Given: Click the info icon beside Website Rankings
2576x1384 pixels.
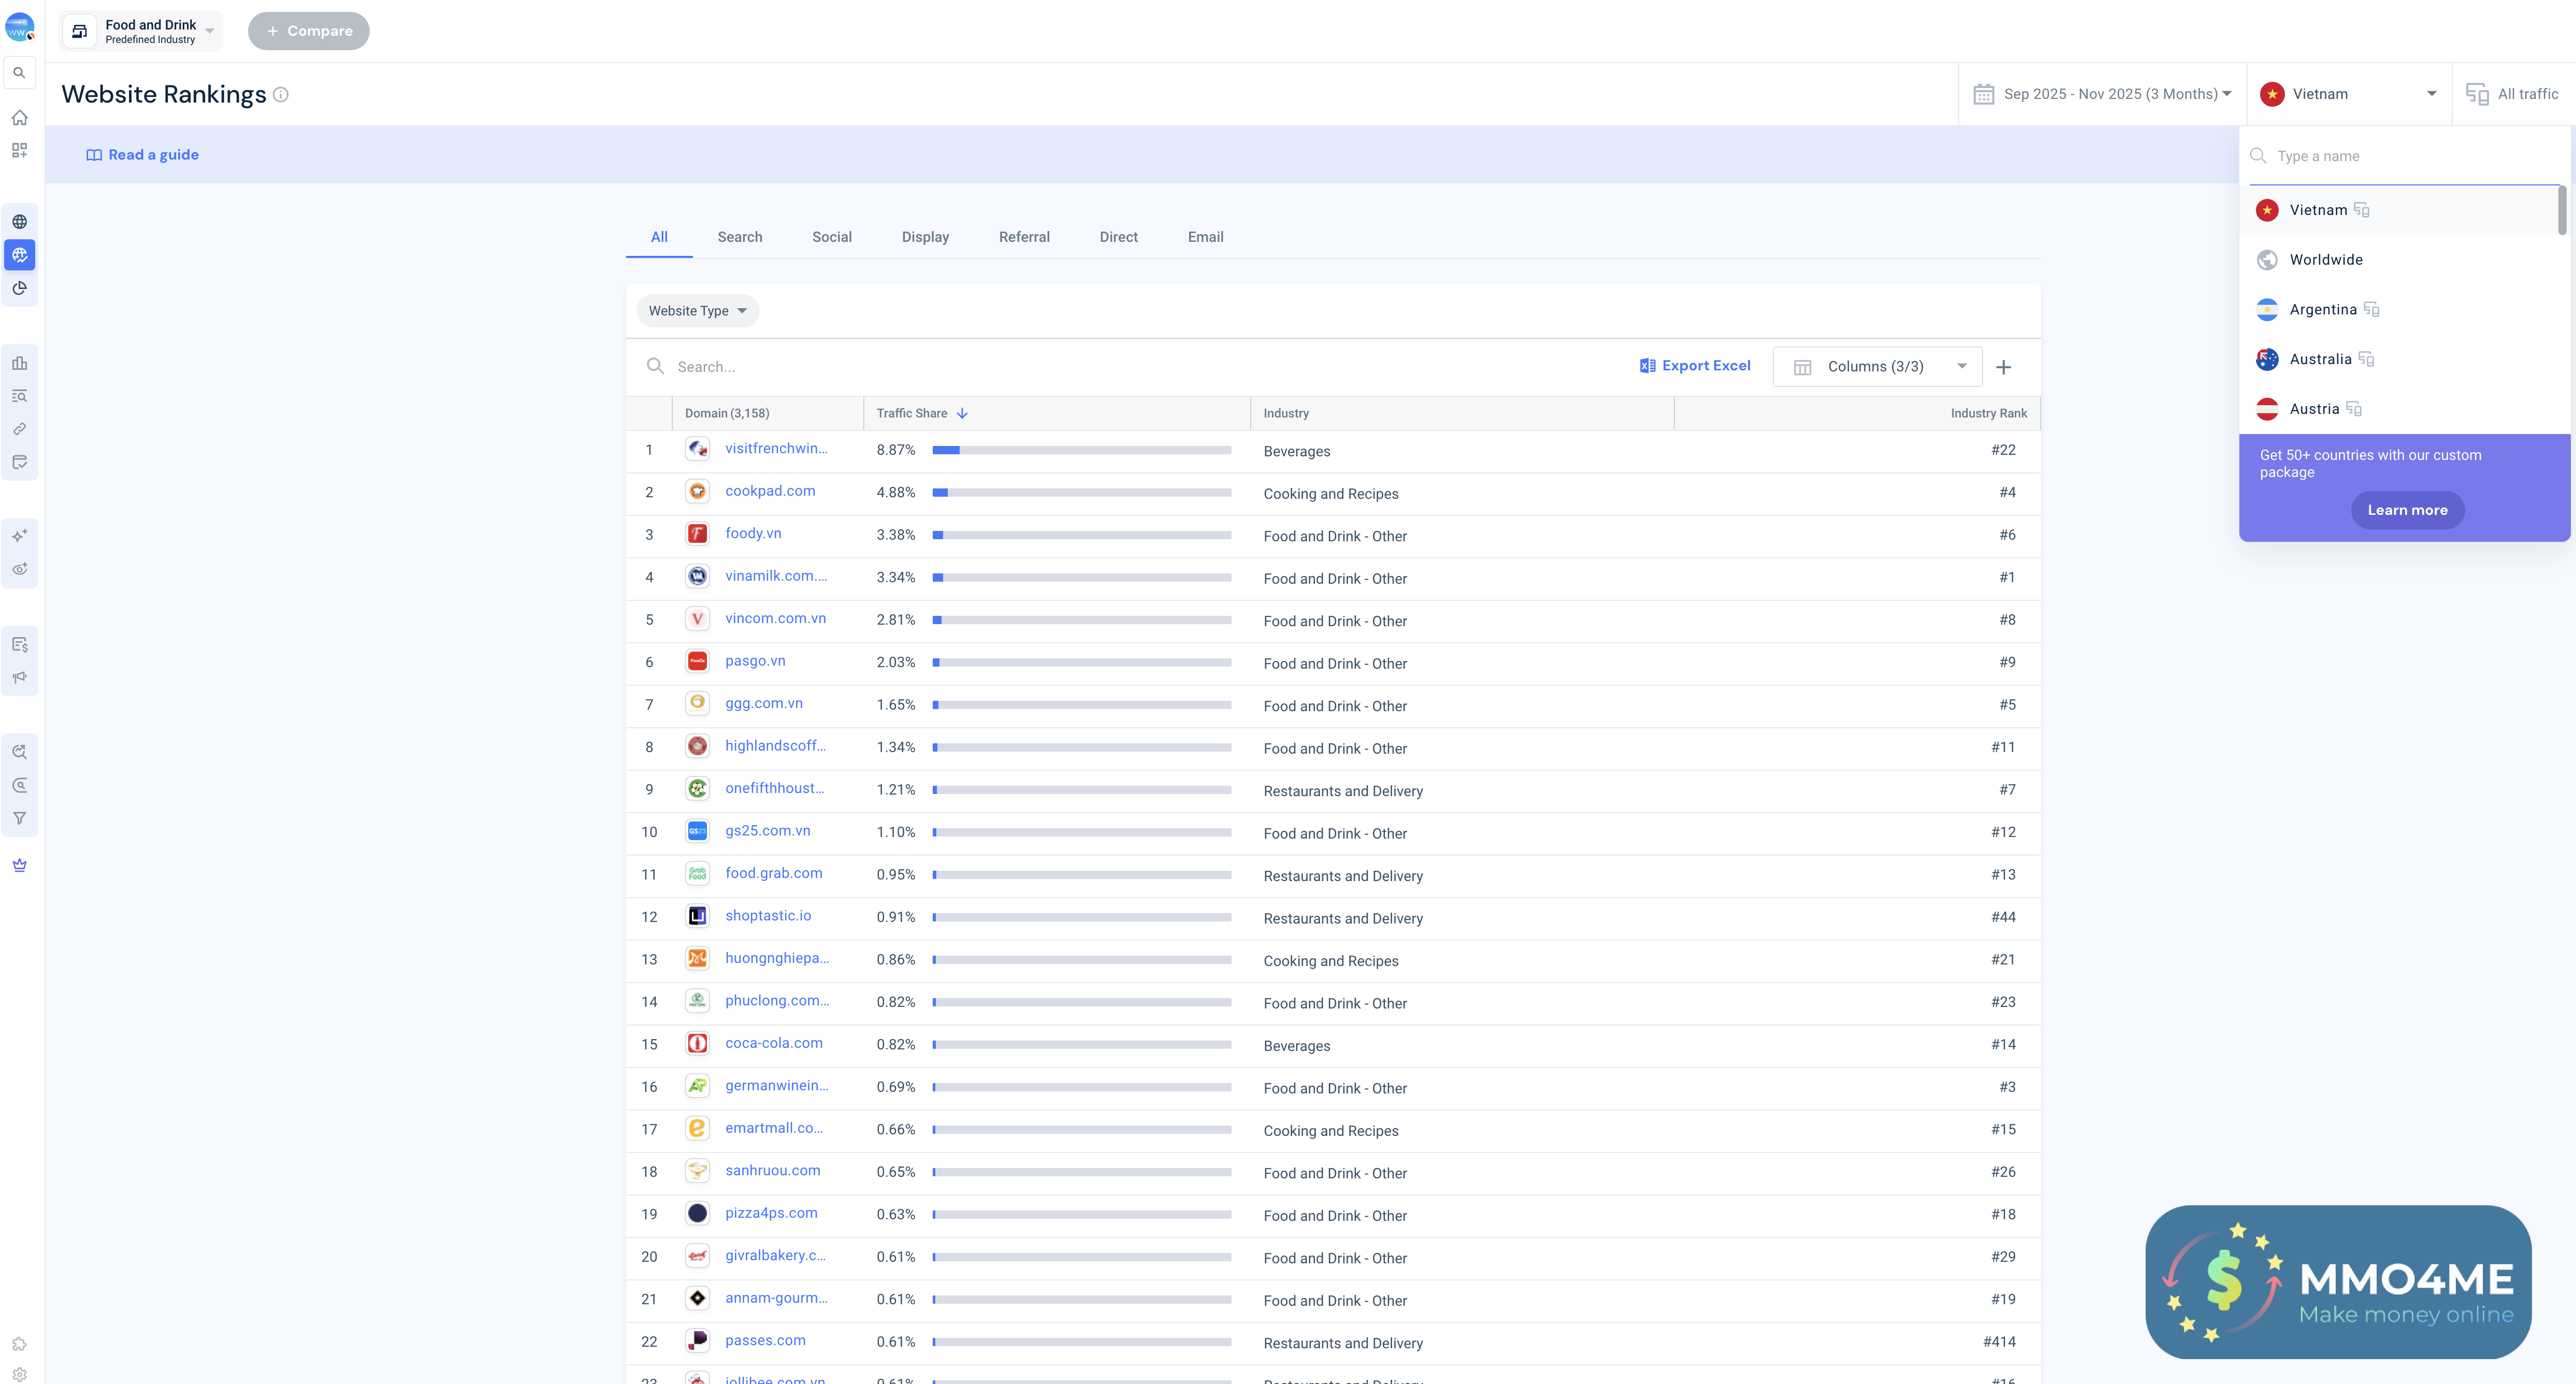Looking at the screenshot, I should coord(281,94).
